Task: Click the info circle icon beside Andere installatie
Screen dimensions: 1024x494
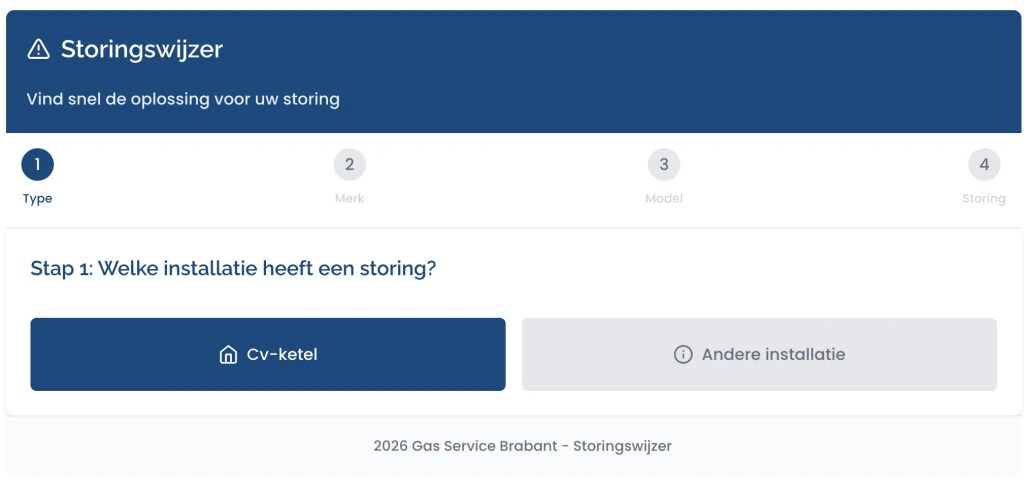Action: (x=683, y=355)
